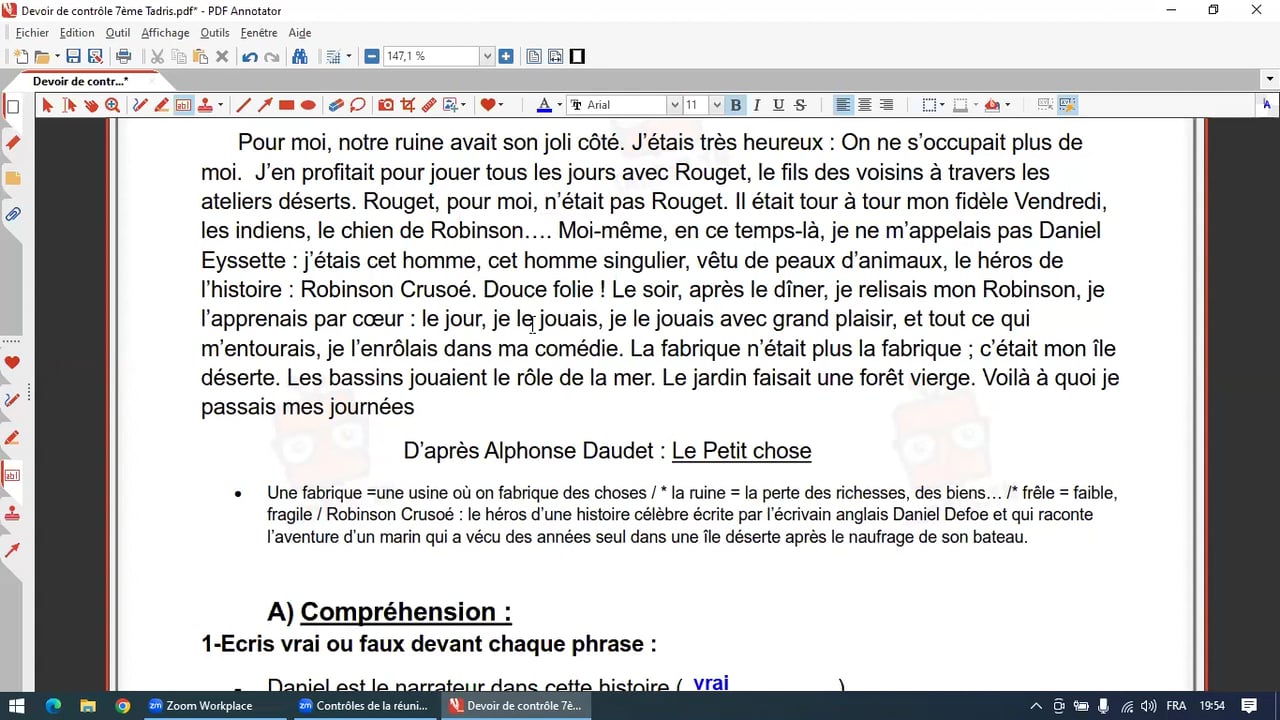The width and height of the screenshot is (1280, 720).
Task: Click the font size 11 field
Action: (696, 105)
